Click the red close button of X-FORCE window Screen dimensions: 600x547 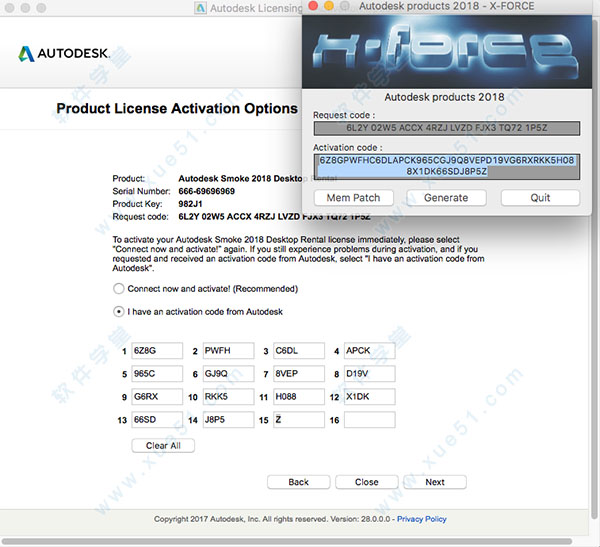pos(313,6)
